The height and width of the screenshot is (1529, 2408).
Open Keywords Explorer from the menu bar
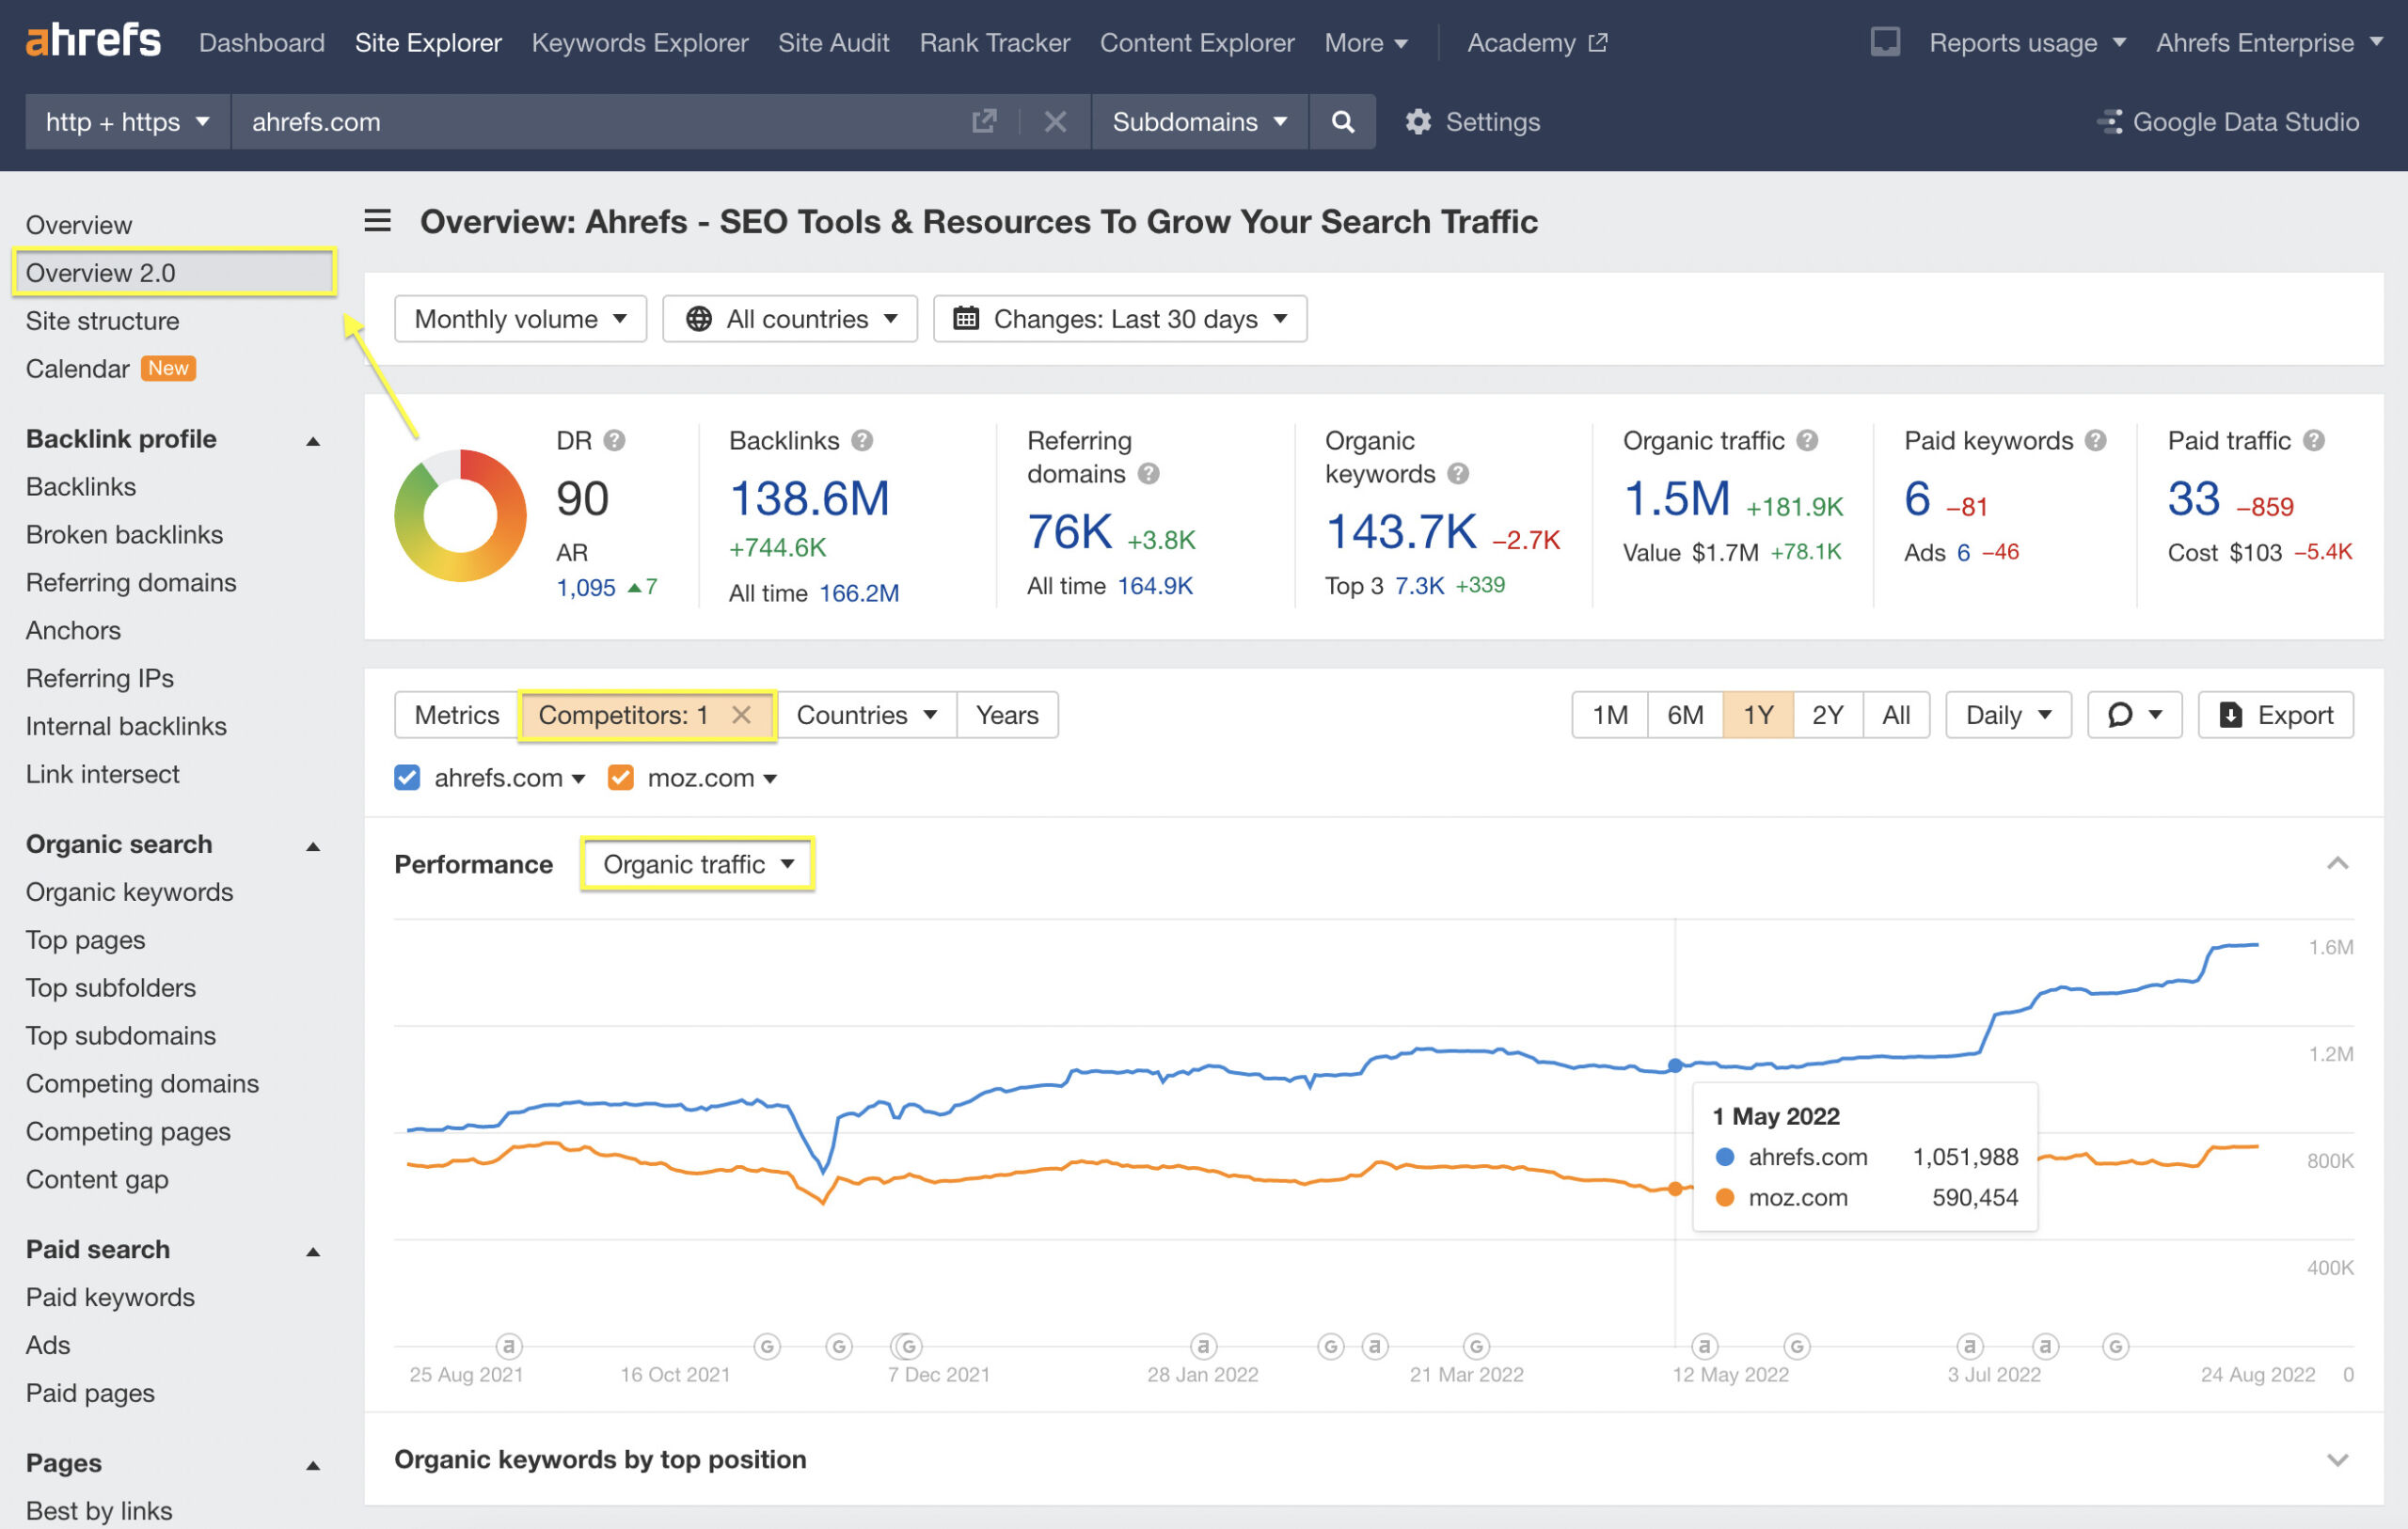point(639,42)
